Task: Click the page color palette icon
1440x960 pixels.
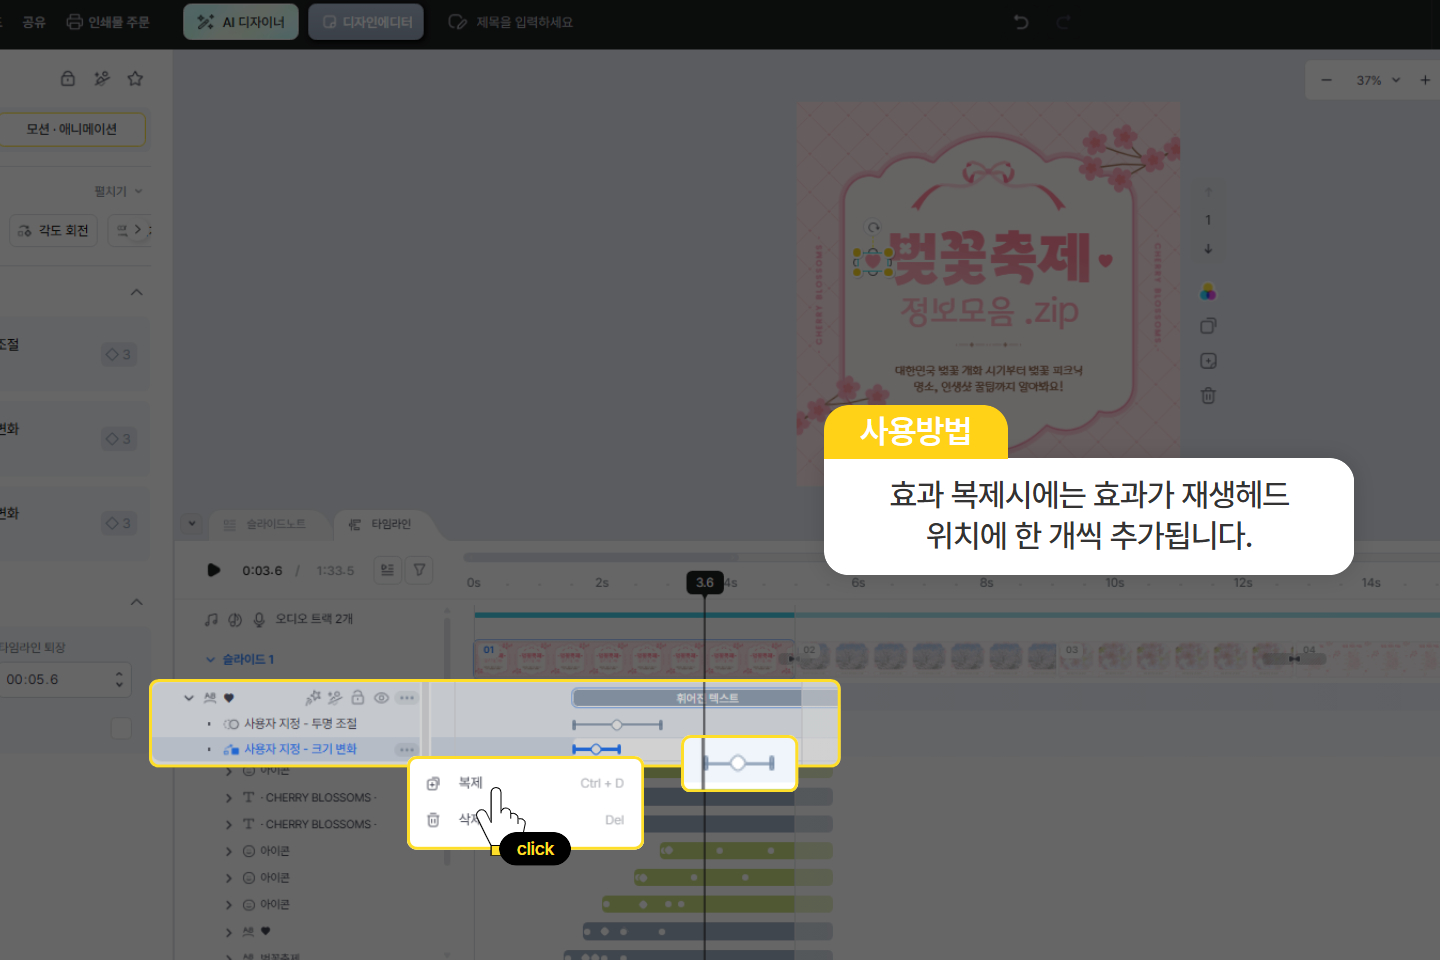Action: click(1208, 292)
